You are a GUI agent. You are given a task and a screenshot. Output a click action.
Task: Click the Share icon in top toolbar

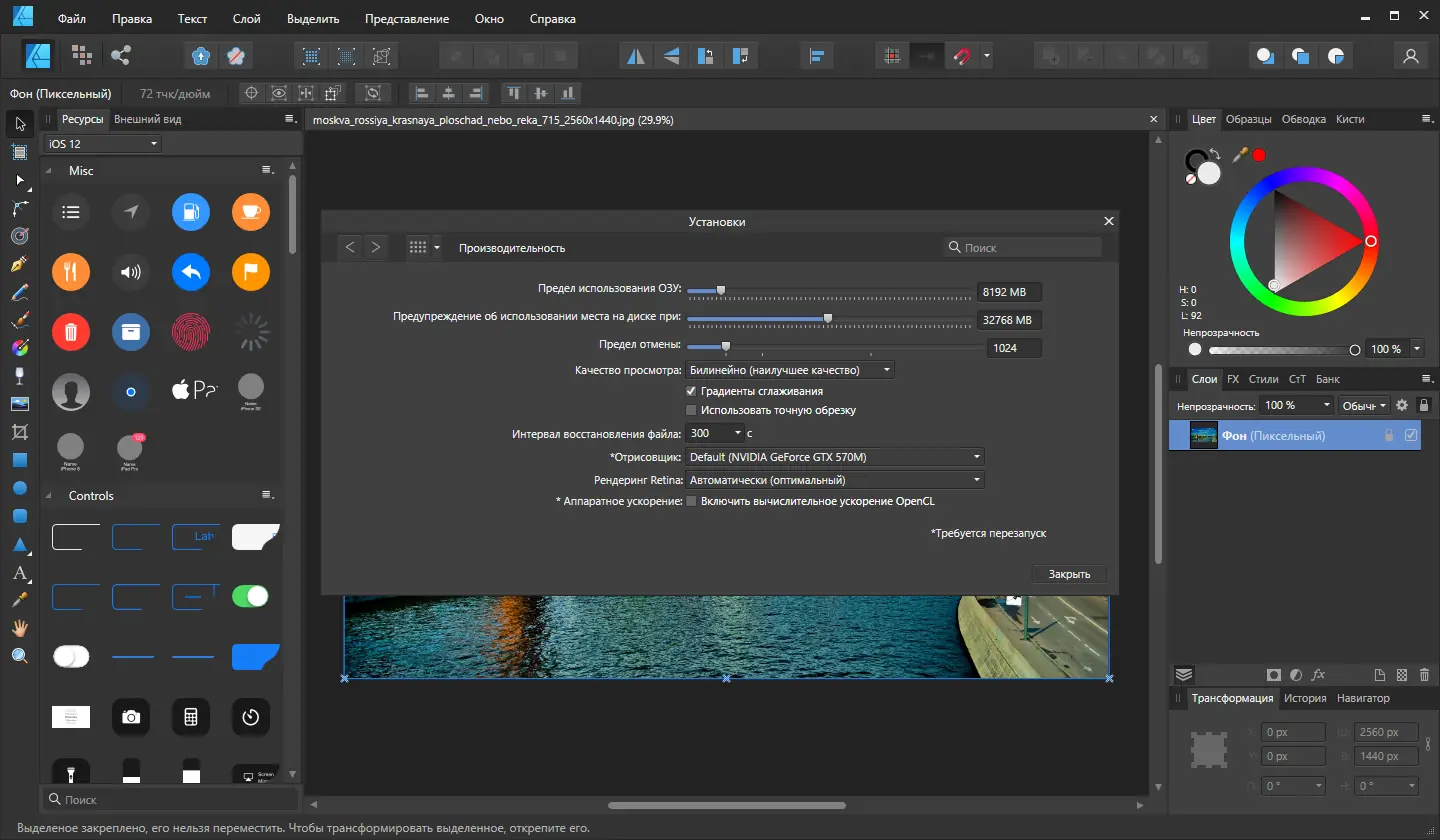coord(121,56)
